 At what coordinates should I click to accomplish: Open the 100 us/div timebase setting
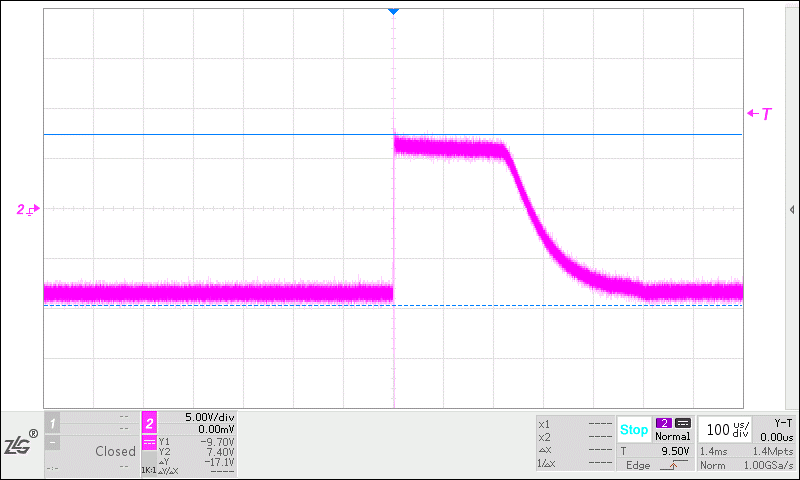[x=728, y=430]
